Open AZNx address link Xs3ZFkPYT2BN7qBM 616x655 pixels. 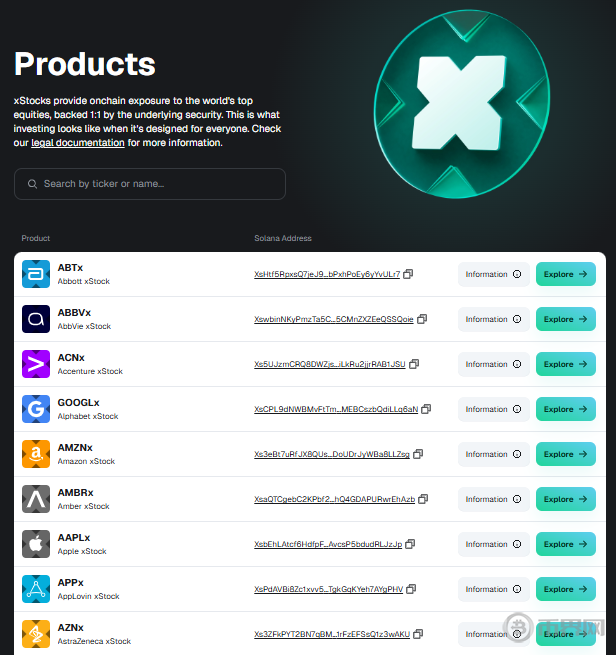click(x=332, y=635)
